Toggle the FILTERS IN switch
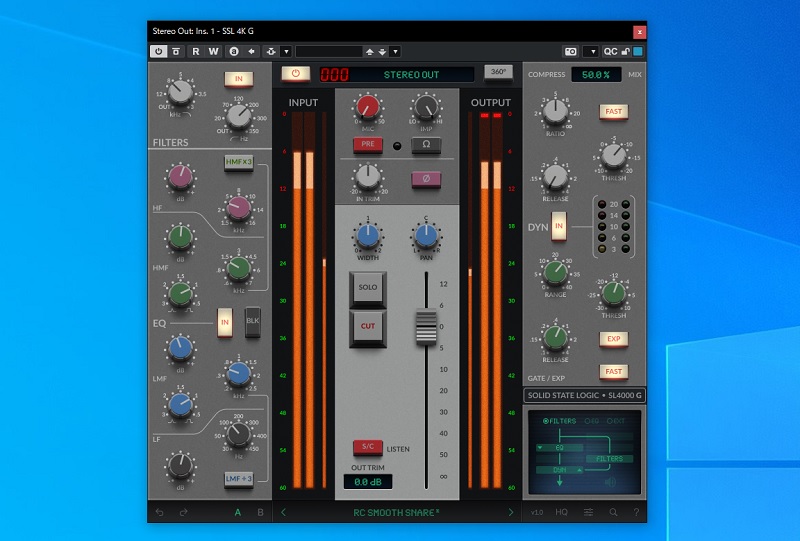The image size is (800, 541). click(x=239, y=79)
